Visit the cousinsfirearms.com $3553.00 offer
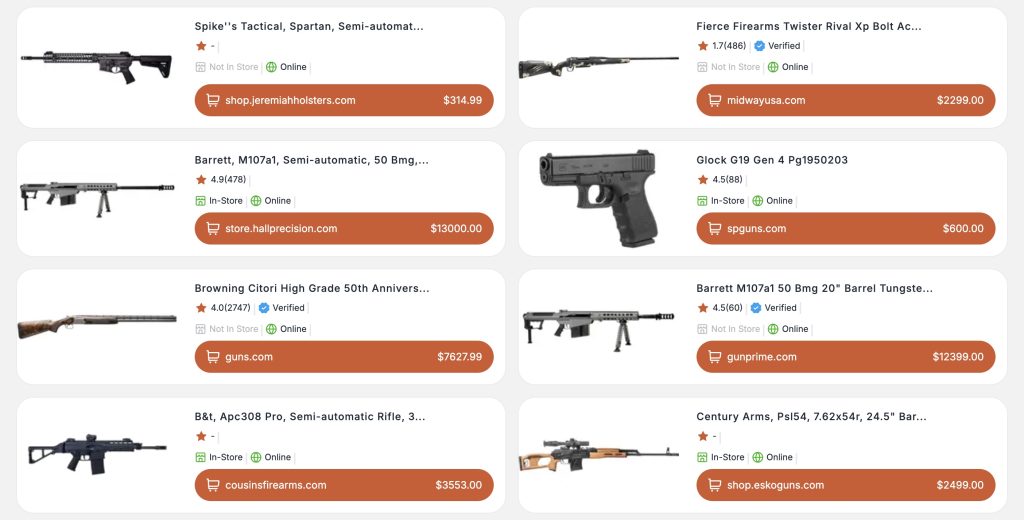This screenshot has height=520, width=1024. (344, 485)
